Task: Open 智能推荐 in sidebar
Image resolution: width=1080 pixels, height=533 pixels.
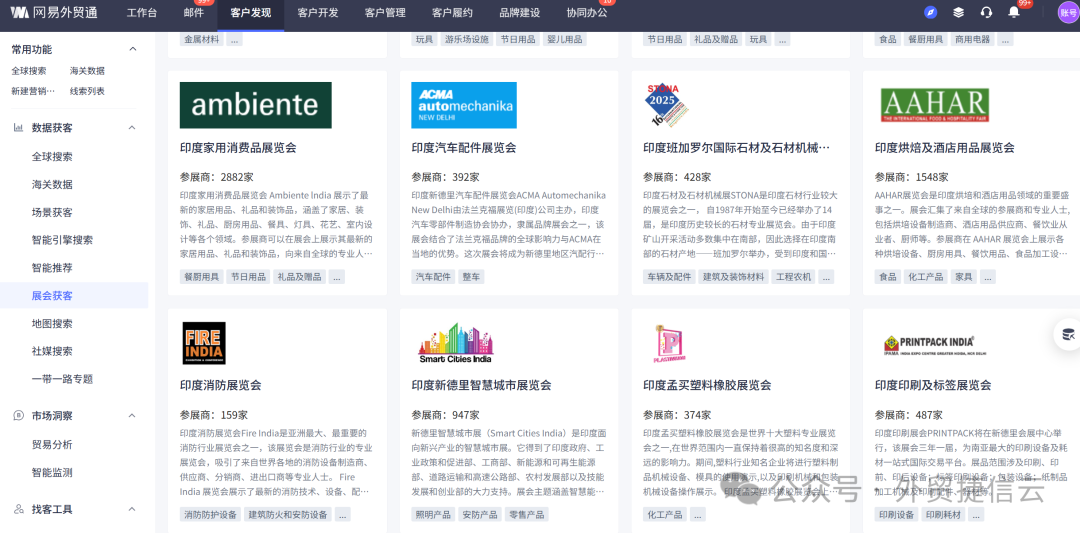Action: pos(52,268)
